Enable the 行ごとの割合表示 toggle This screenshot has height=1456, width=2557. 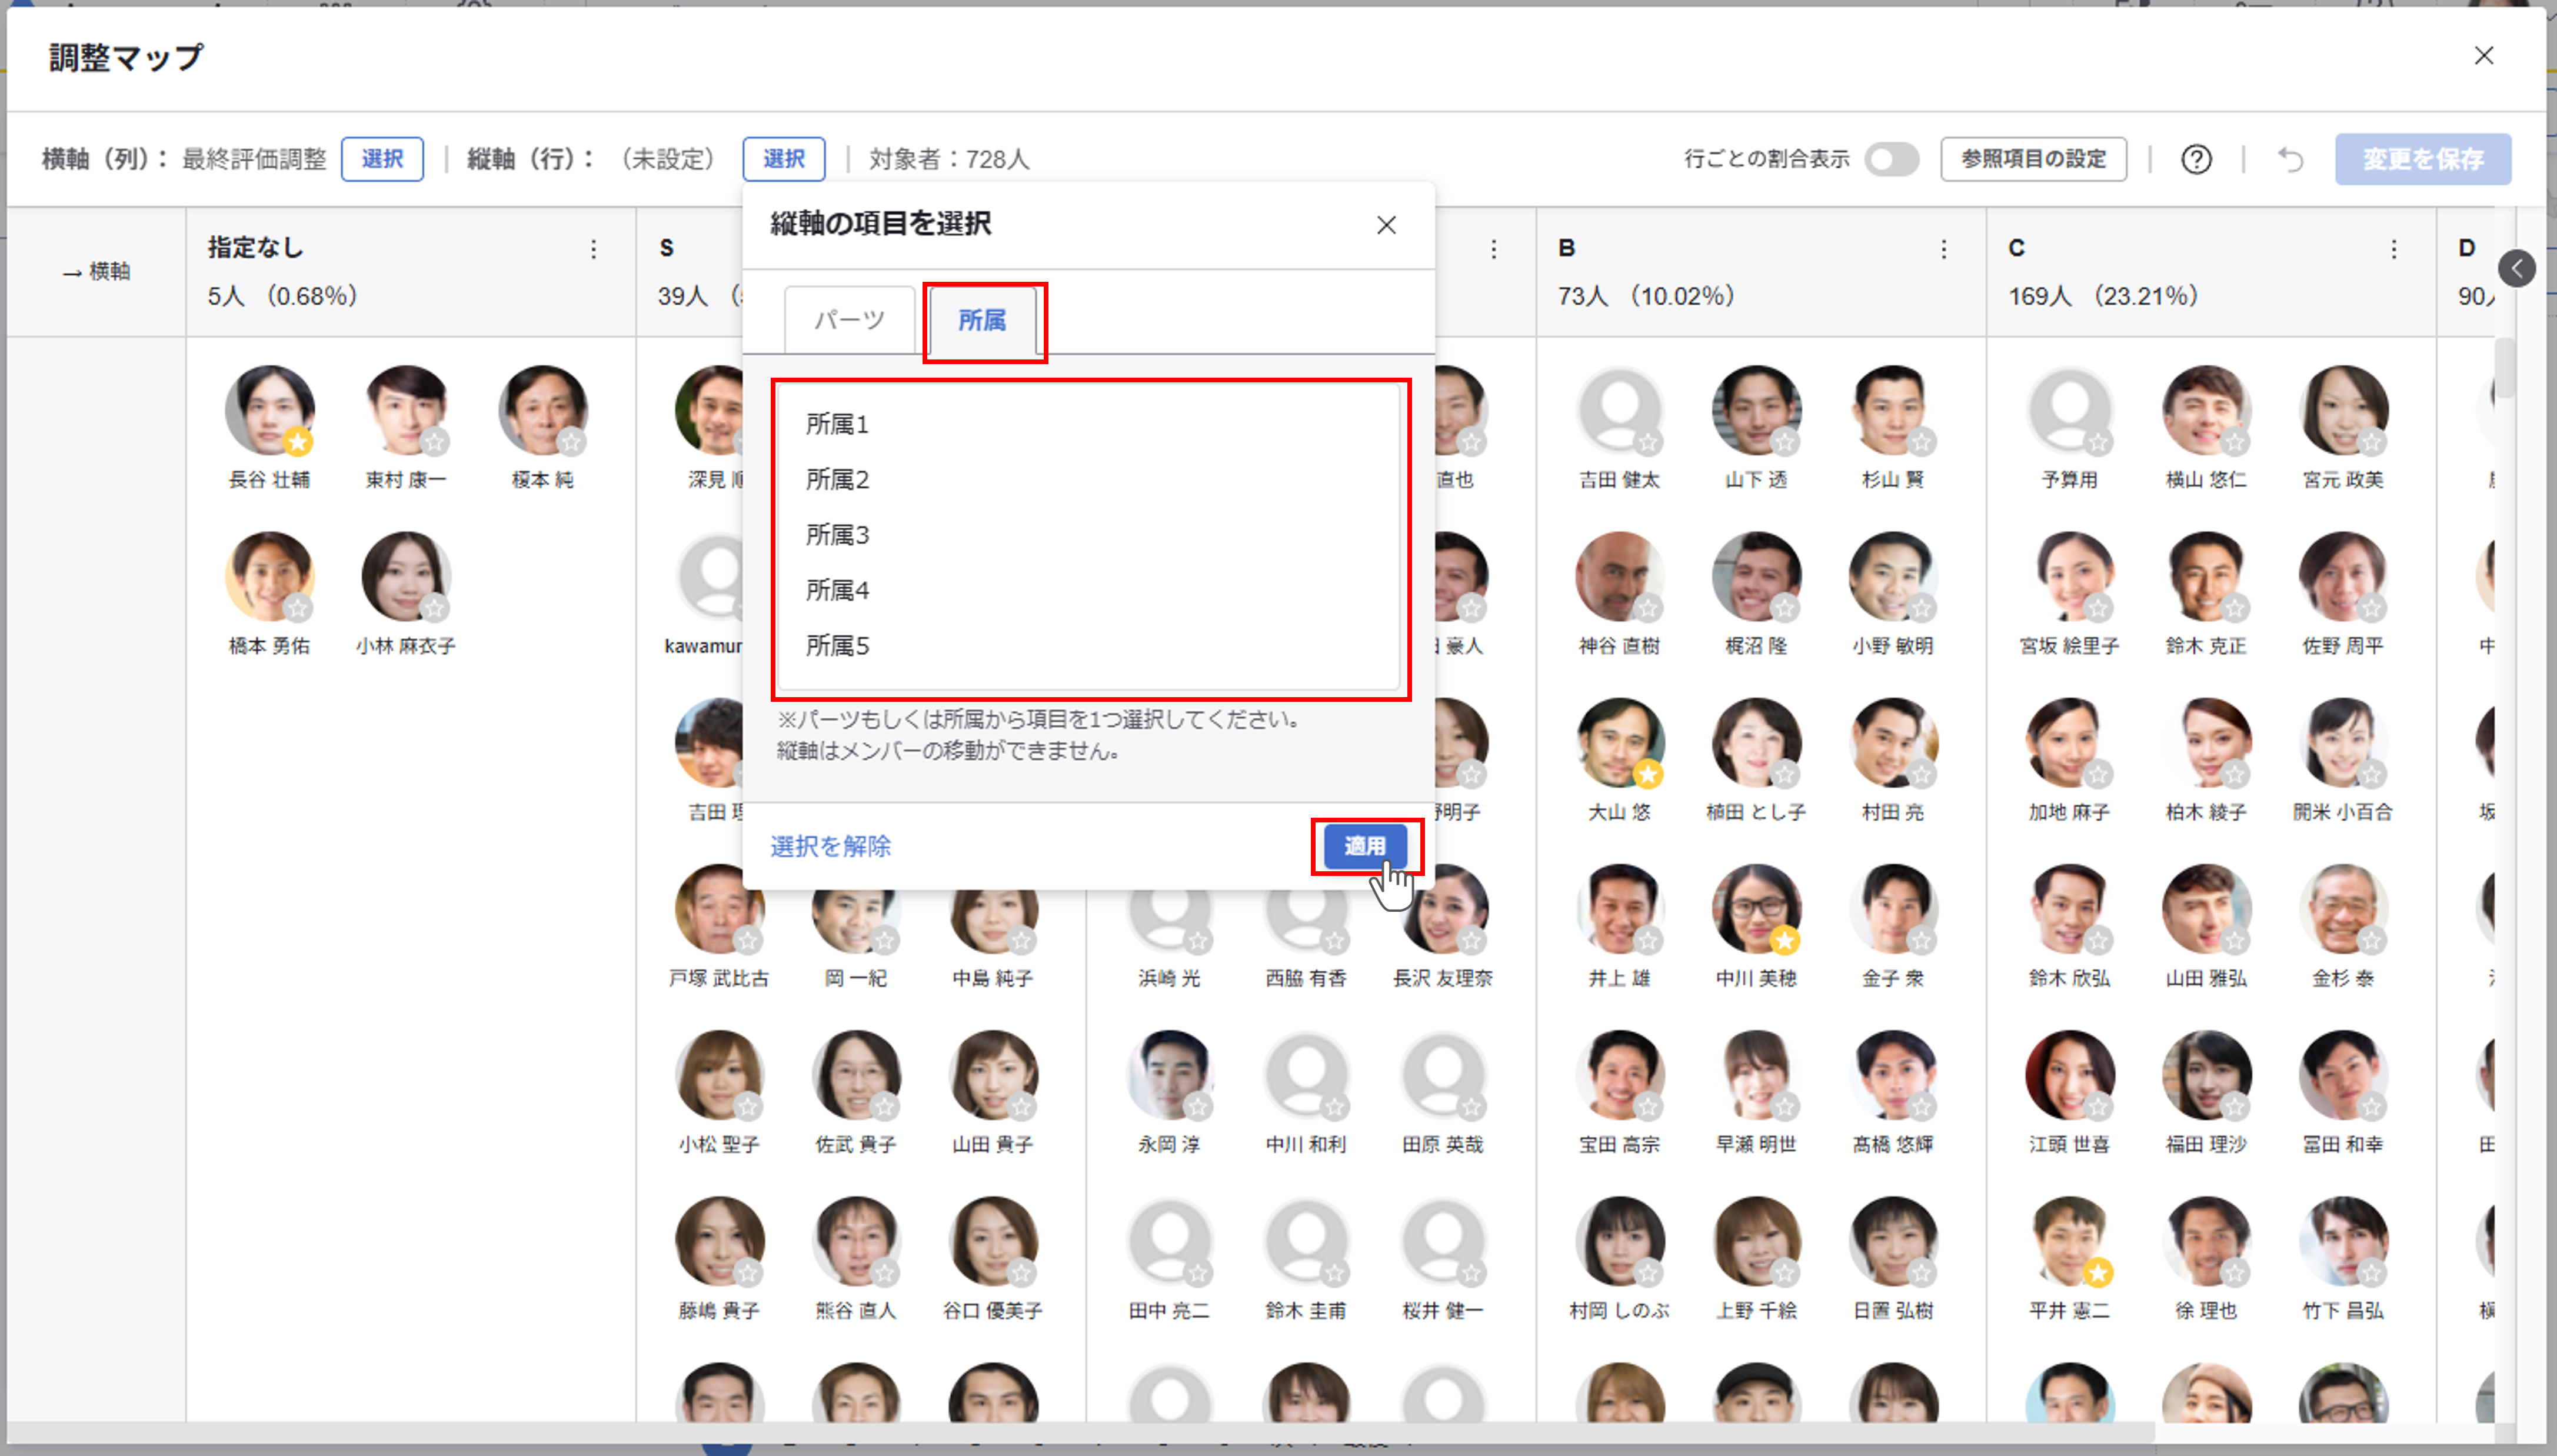point(1890,159)
